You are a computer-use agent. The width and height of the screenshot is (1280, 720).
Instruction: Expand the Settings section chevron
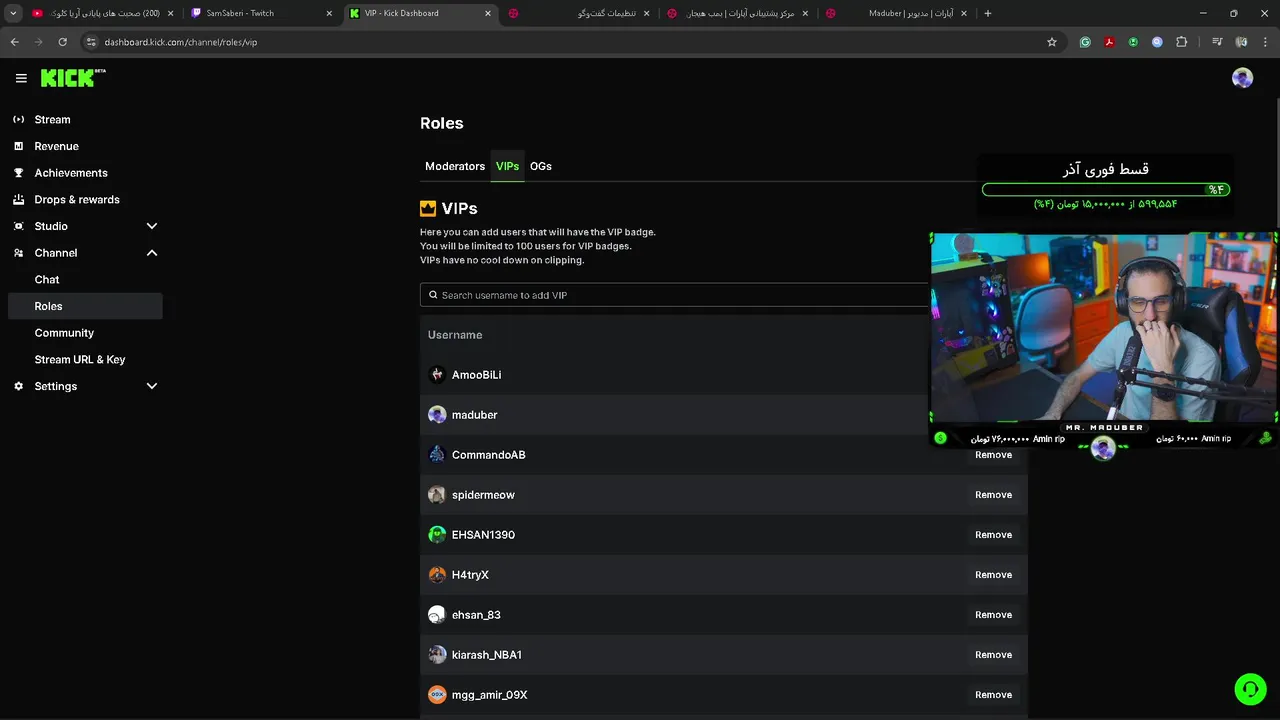pyautogui.click(x=152, y=386)
